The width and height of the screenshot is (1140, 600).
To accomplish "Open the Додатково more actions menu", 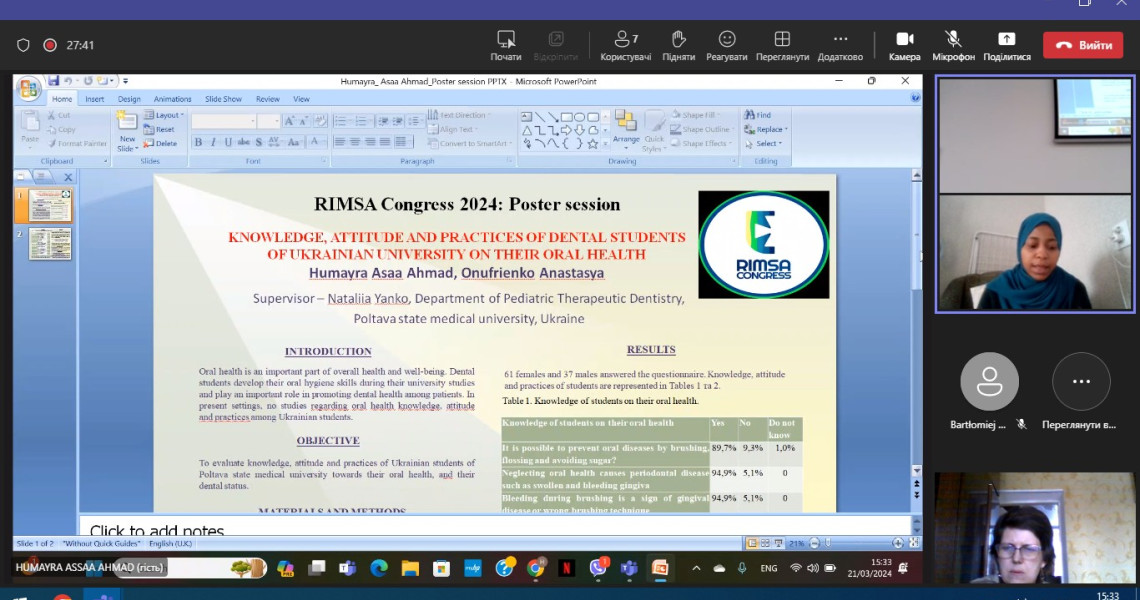I will coord(840,45).
